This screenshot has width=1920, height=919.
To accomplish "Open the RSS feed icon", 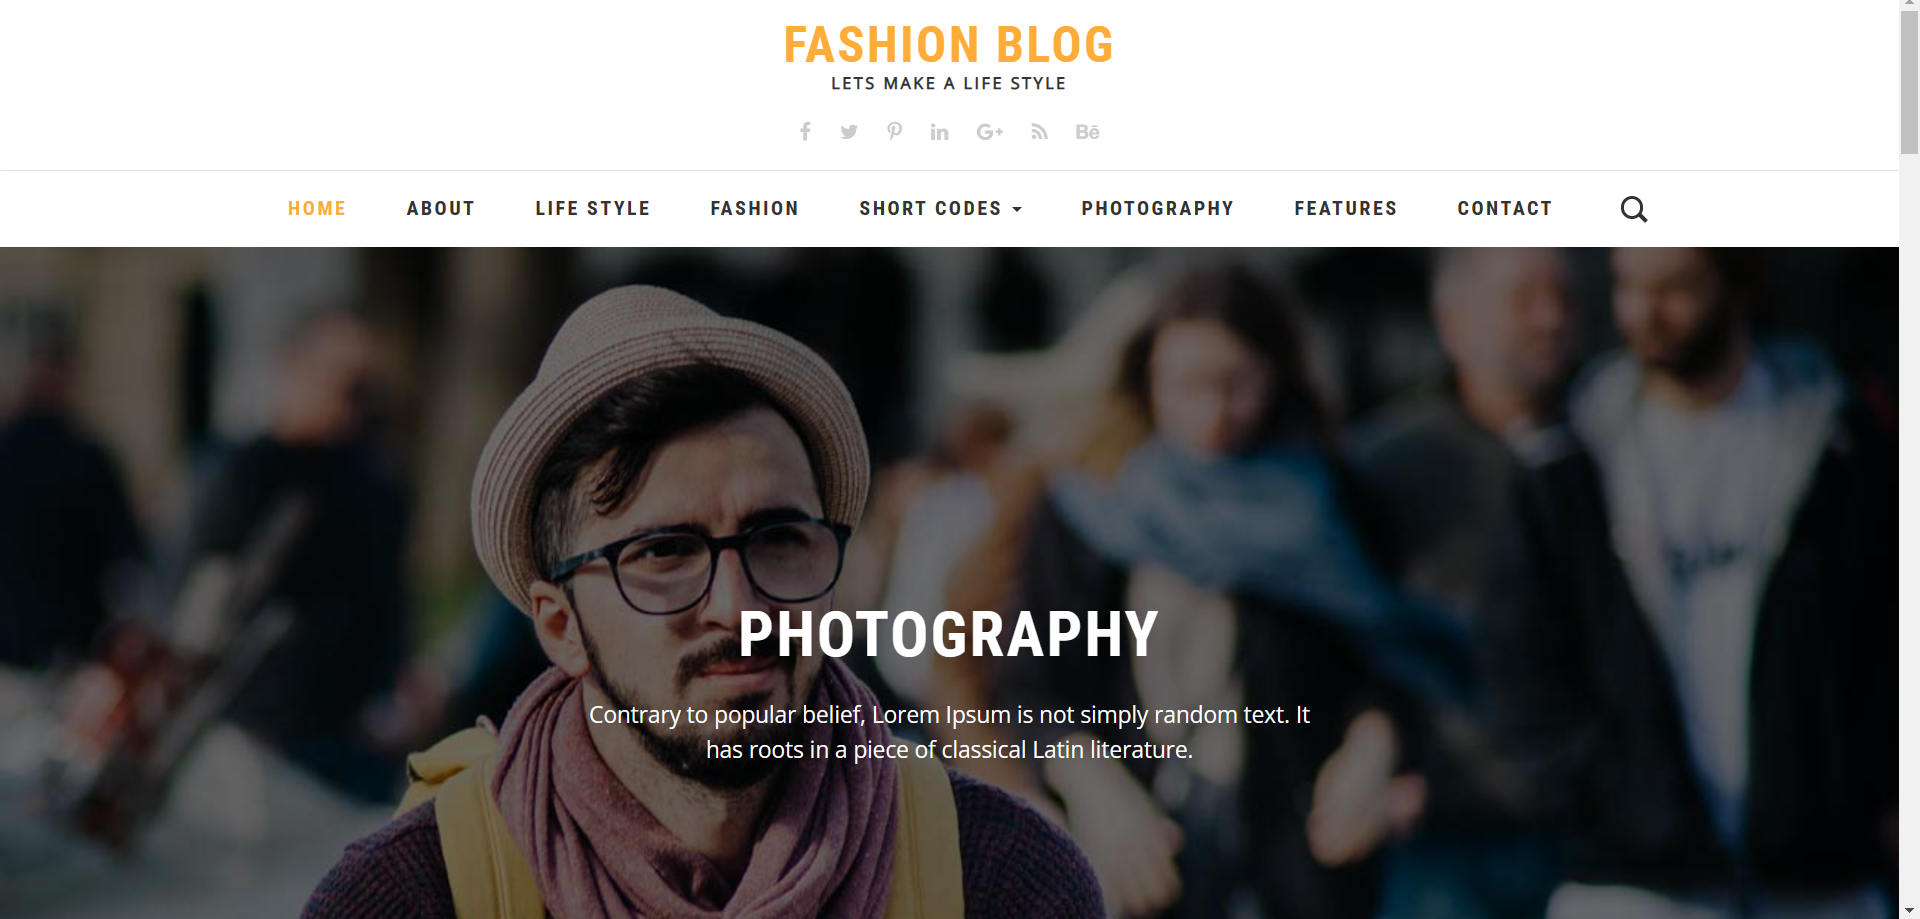I will [x=1039, y=132].
